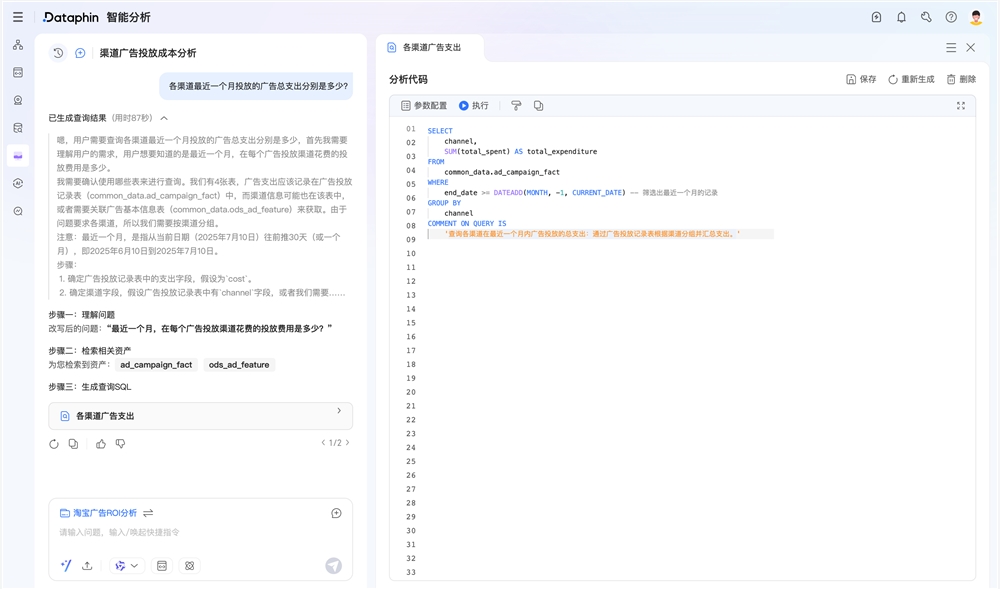
Task: Select the highlighted purple analysis icon in sidebar
Action: [x=18, y=156]
